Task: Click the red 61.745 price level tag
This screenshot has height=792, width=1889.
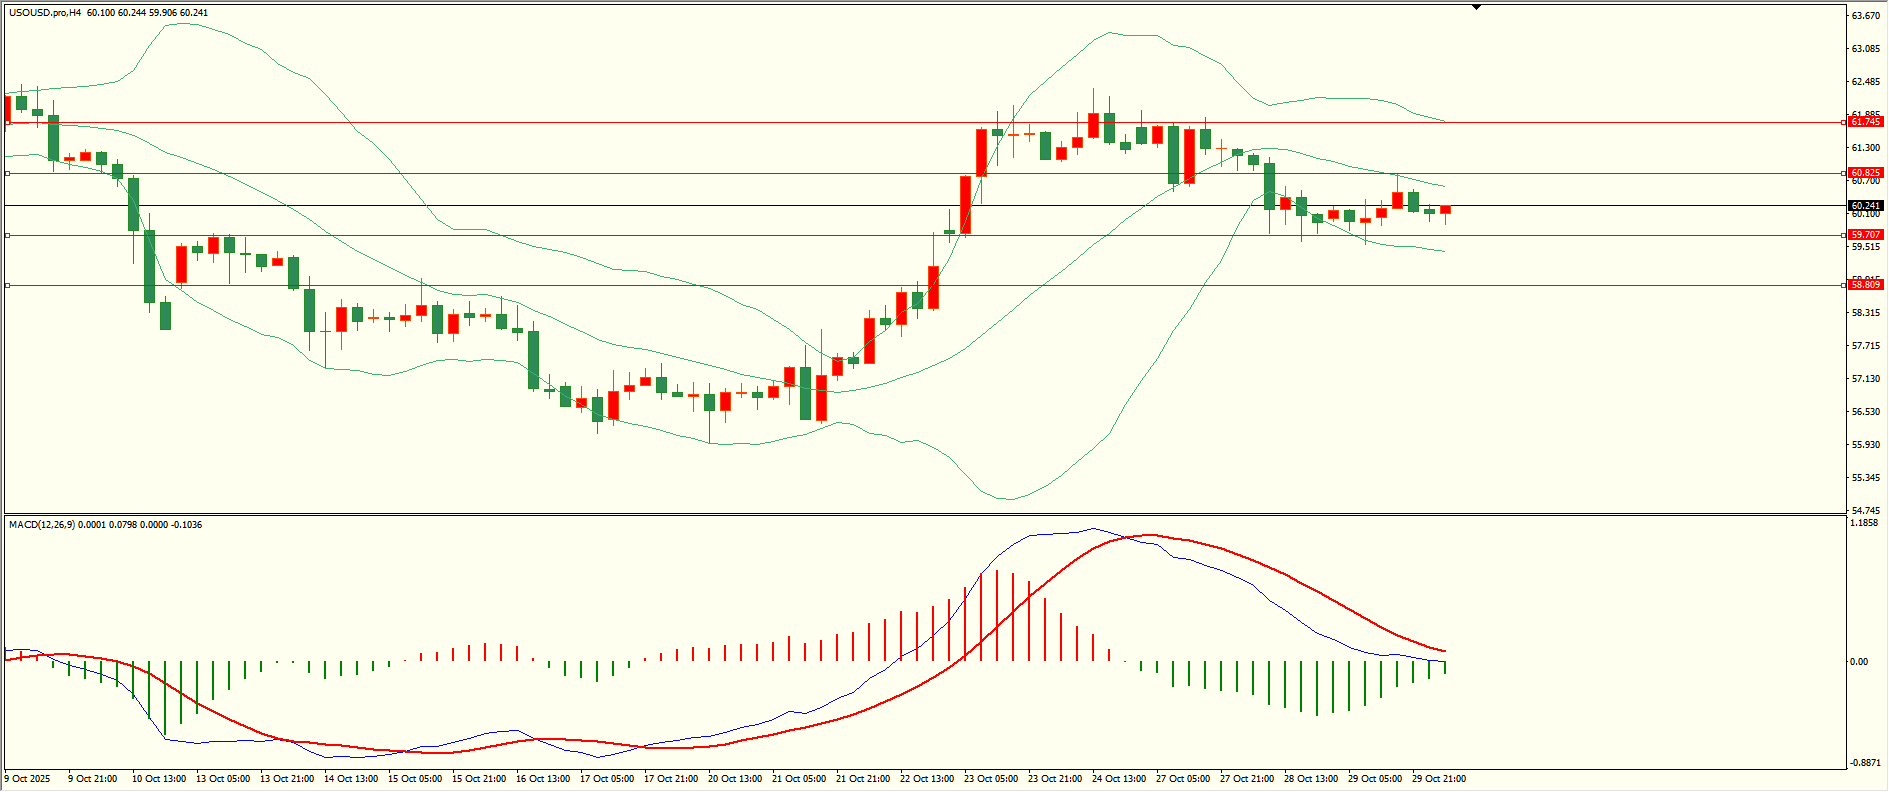Action: [x=1865, y=122]
